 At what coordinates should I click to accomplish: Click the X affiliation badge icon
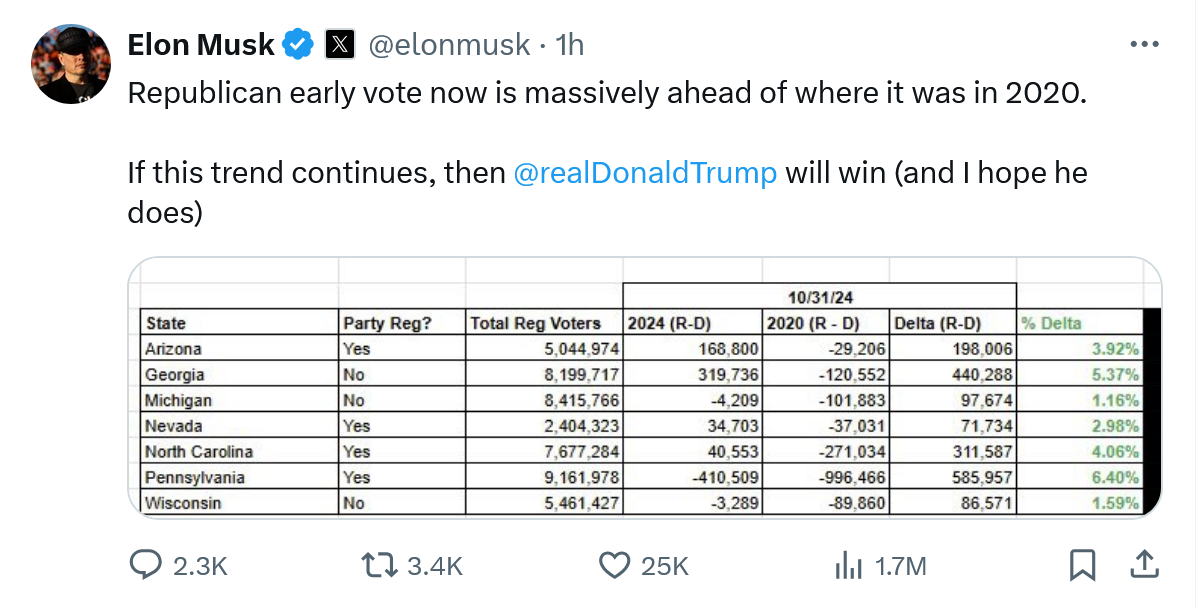[340, 45]
